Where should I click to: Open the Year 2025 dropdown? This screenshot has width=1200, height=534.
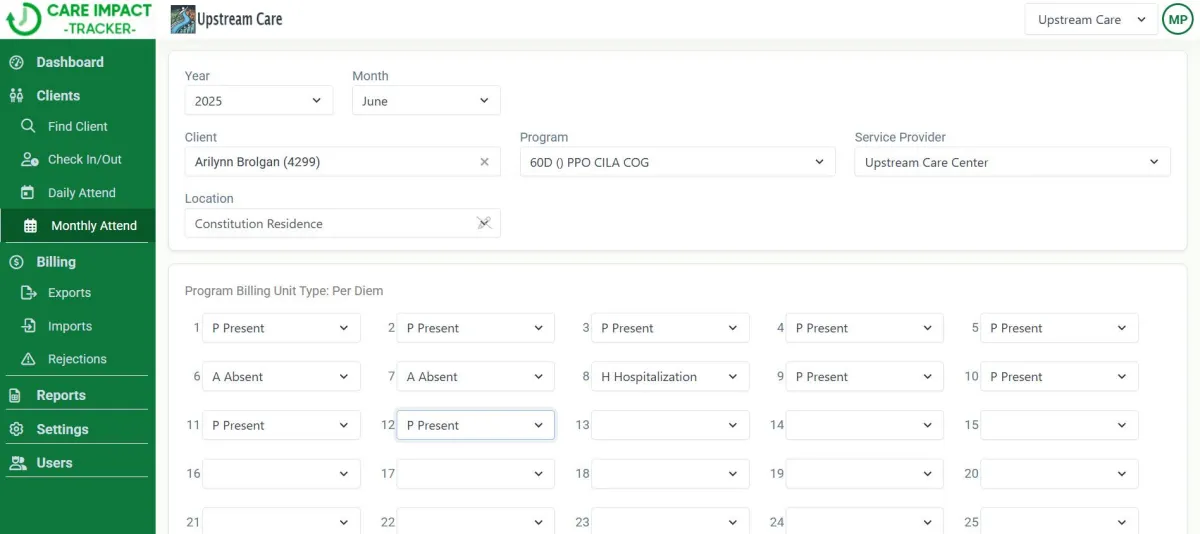(259, 101)
